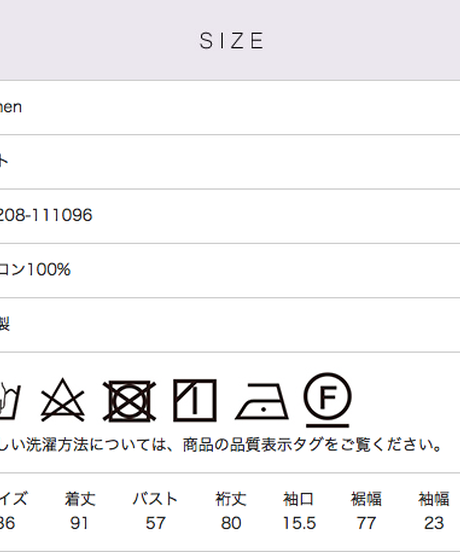Click the 裄丈 column header
The height and width of the screenshot is (552, 460).
coord(231,499)
